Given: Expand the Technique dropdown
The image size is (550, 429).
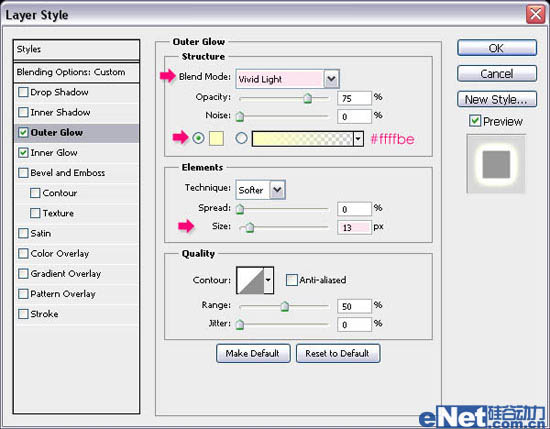Looking at the screenshot, I should coord(277,190).
